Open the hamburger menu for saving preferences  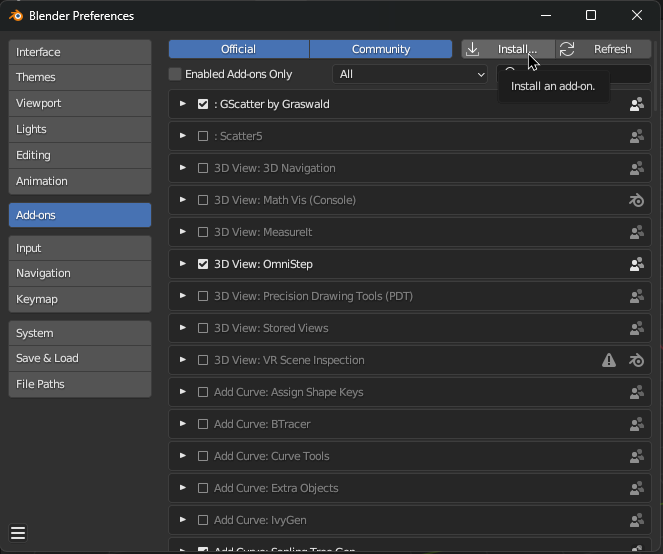(18, 533)
